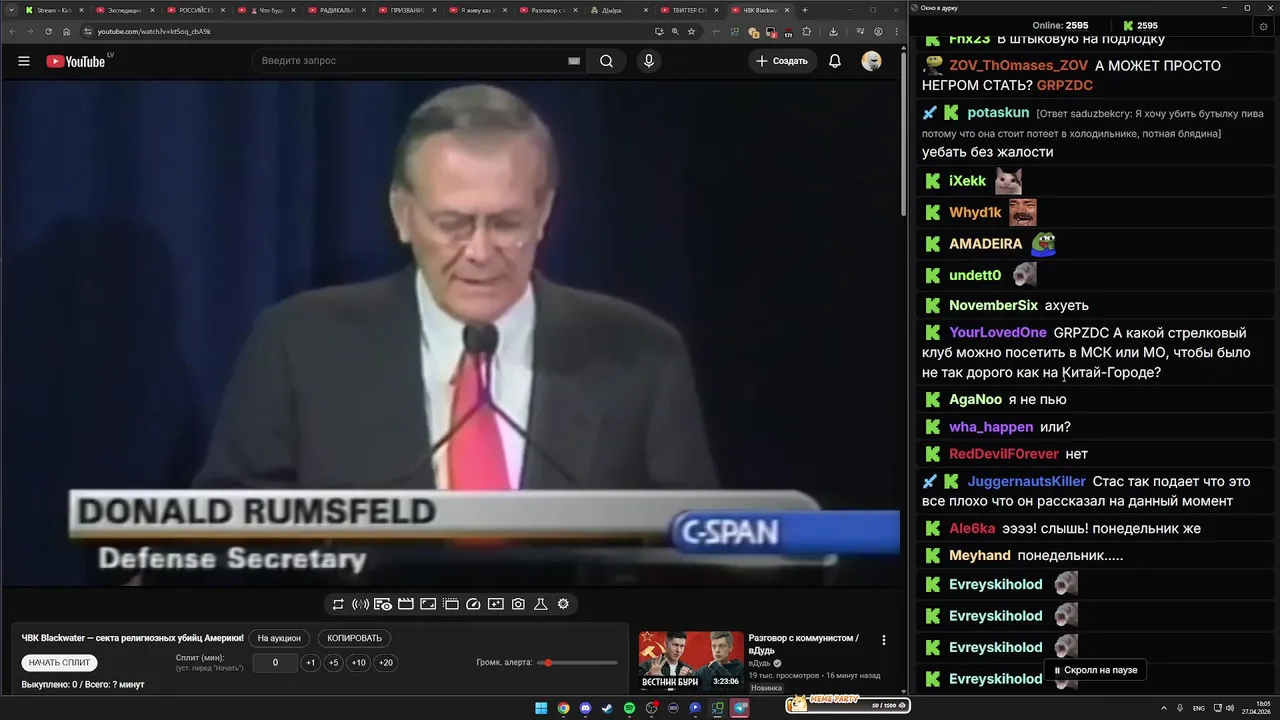Click the Создать create button

[781, 61]
